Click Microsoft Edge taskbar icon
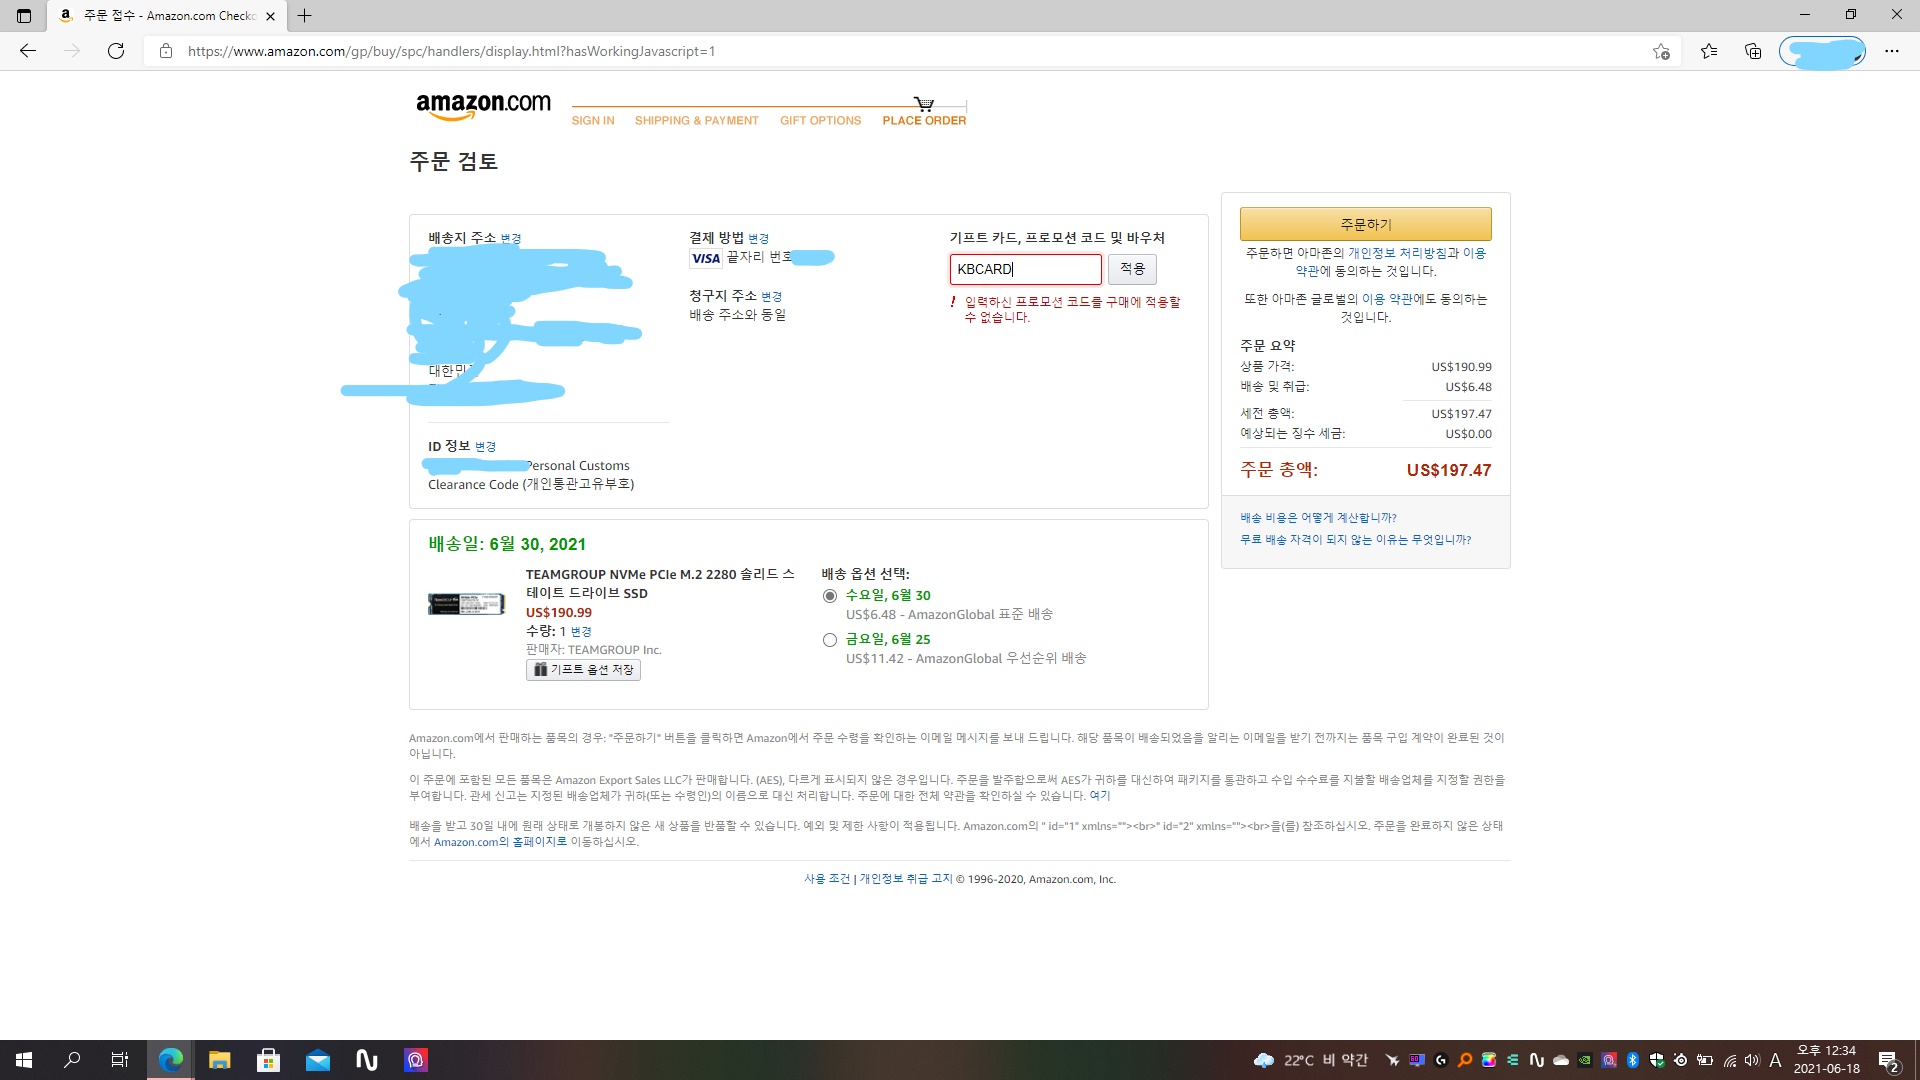Viewport: 1920px width, 1080px height. (x=171, y=1060)
